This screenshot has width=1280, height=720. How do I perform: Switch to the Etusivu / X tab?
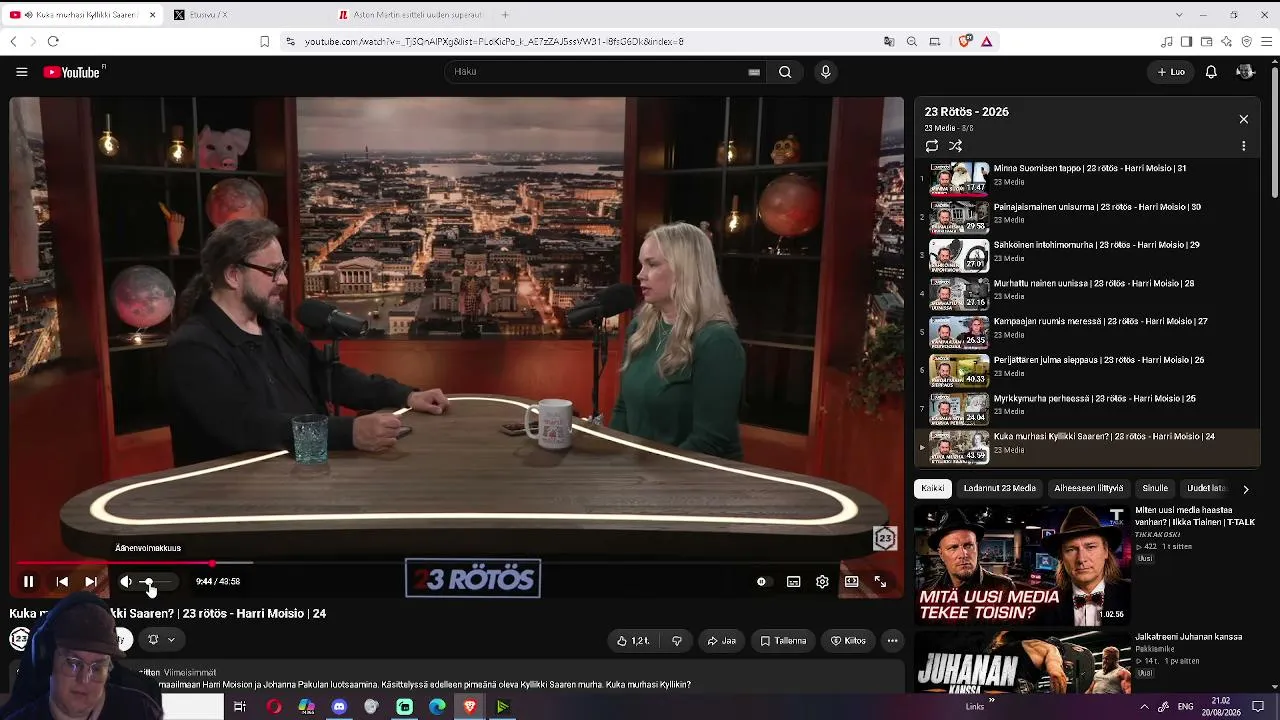pyautogui.click(x=245, y=15)
